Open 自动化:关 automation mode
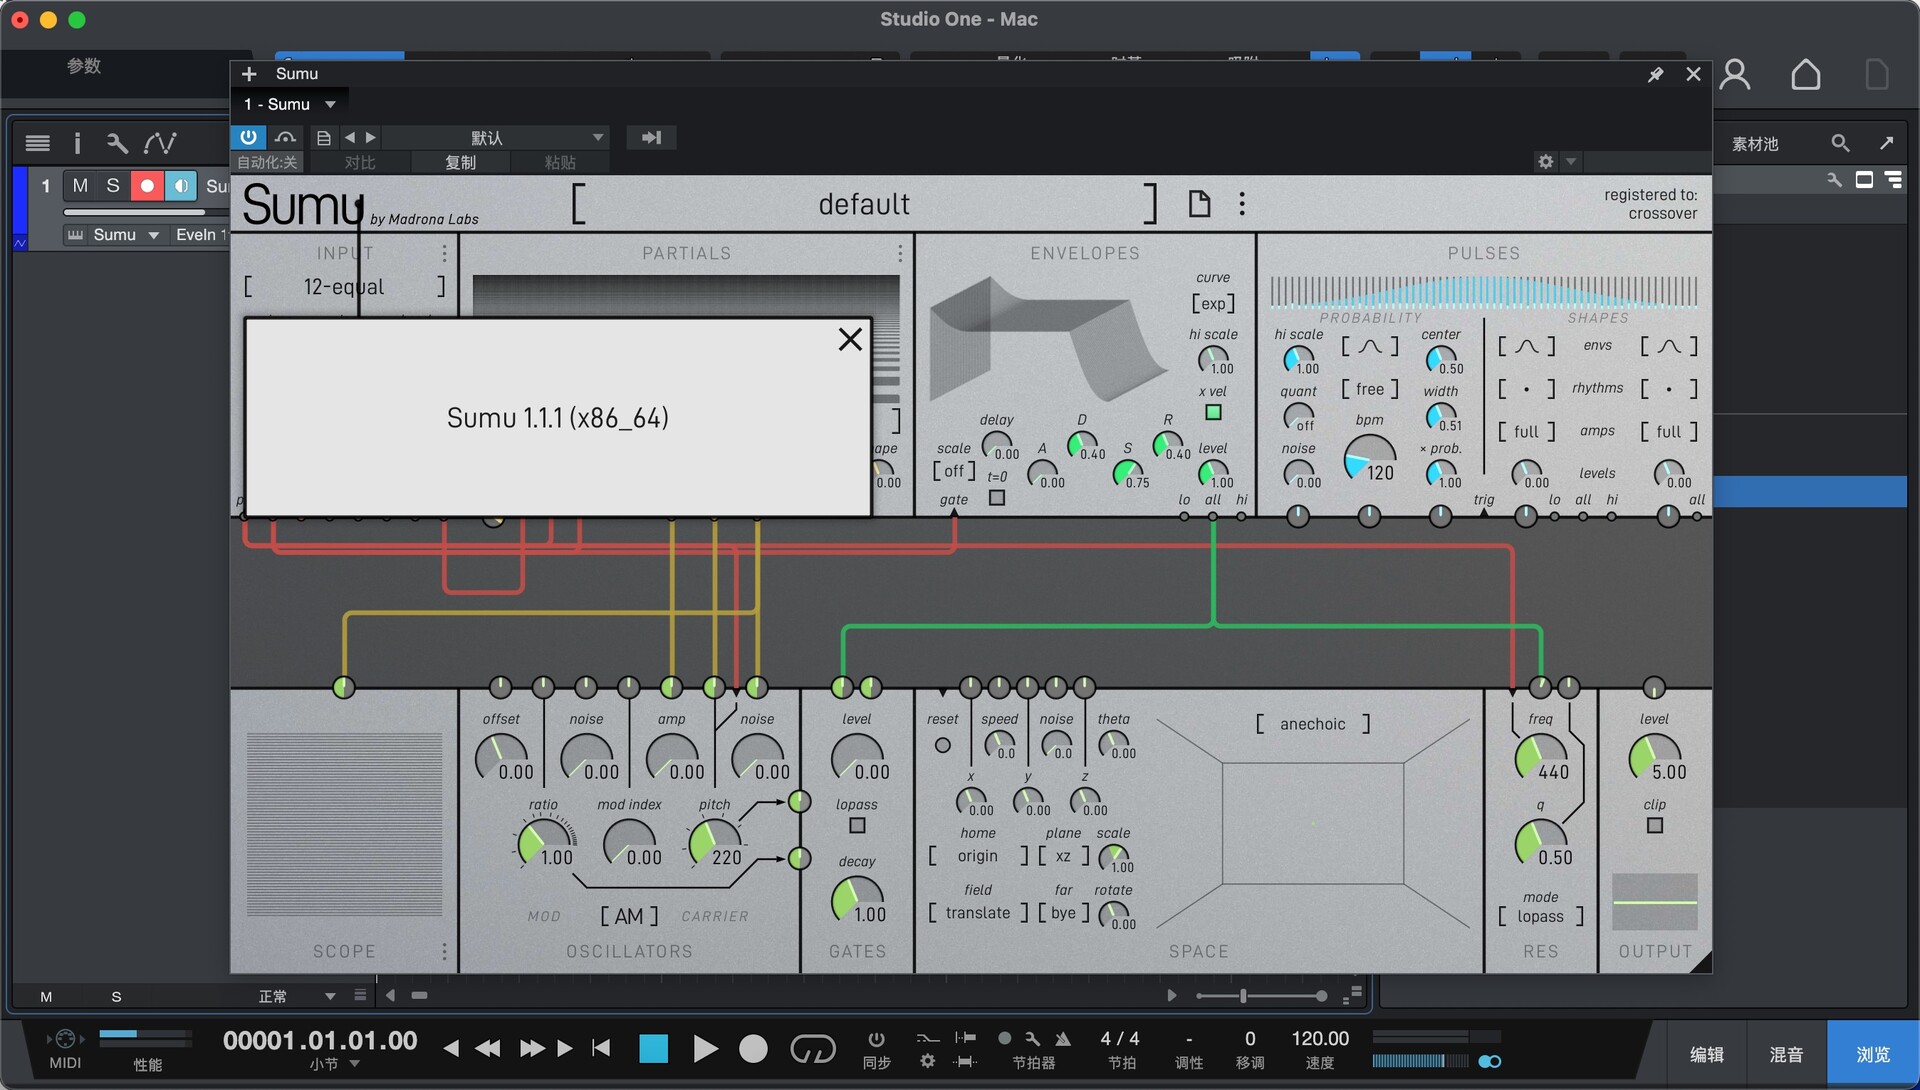This screenshot has height=1090, width=1920. click(267, 162)
